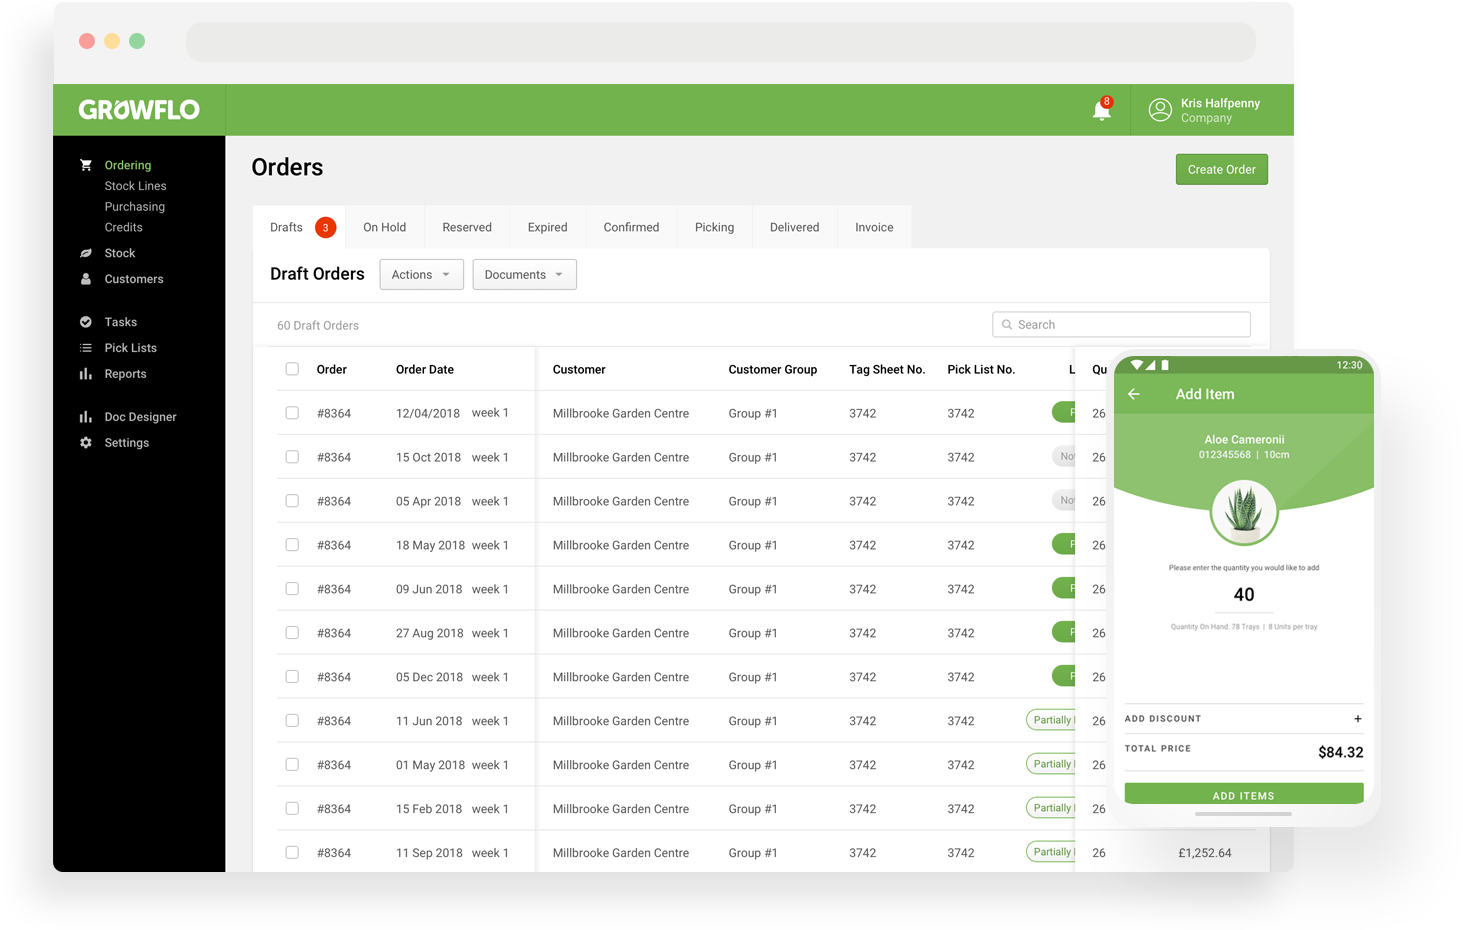Expand the Documents dropdown
Viewport: 1463px width, 930px height.
[x=524, y=274]
